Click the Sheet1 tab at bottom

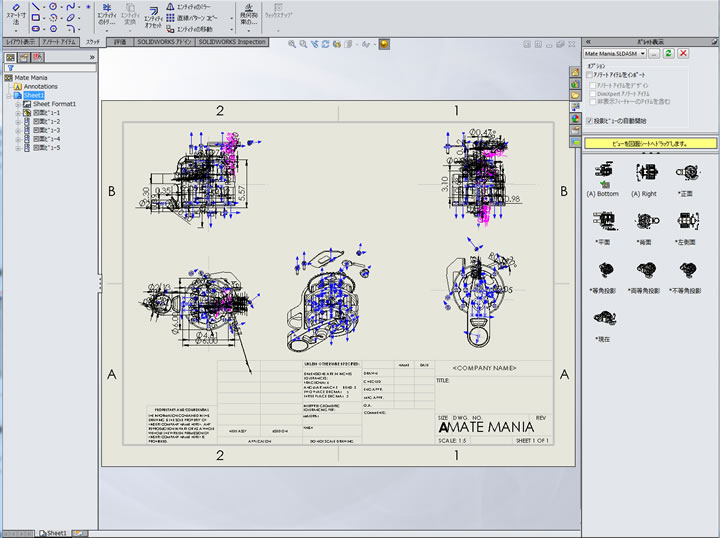point(53,533)
